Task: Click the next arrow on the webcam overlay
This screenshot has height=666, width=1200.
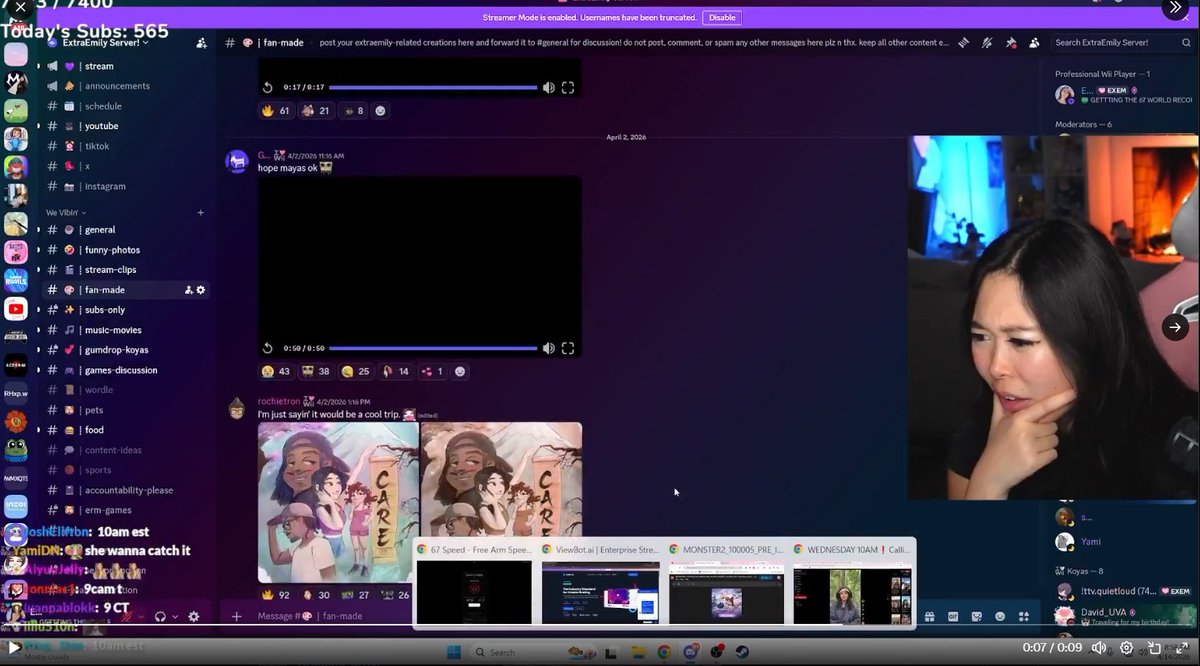Action: [x=1175, y=327]
